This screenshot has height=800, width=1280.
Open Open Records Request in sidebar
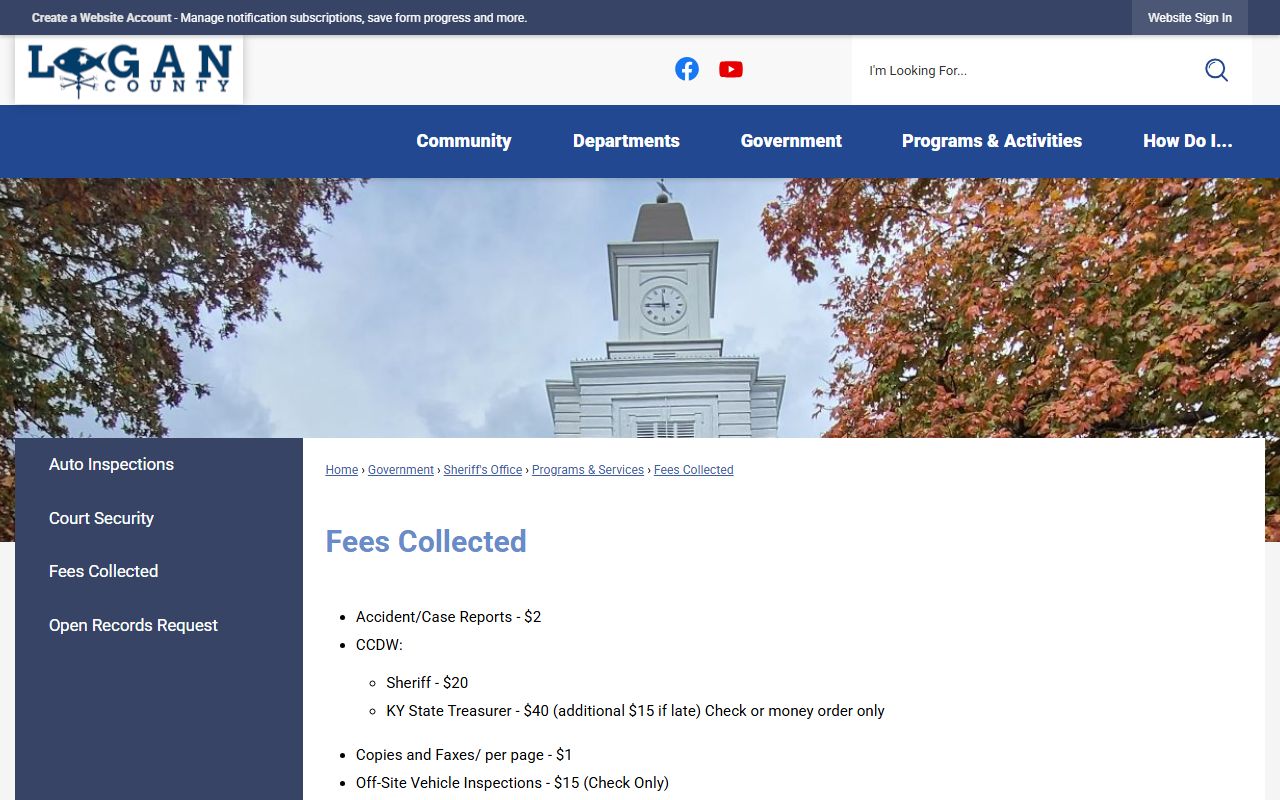[133, 625]
